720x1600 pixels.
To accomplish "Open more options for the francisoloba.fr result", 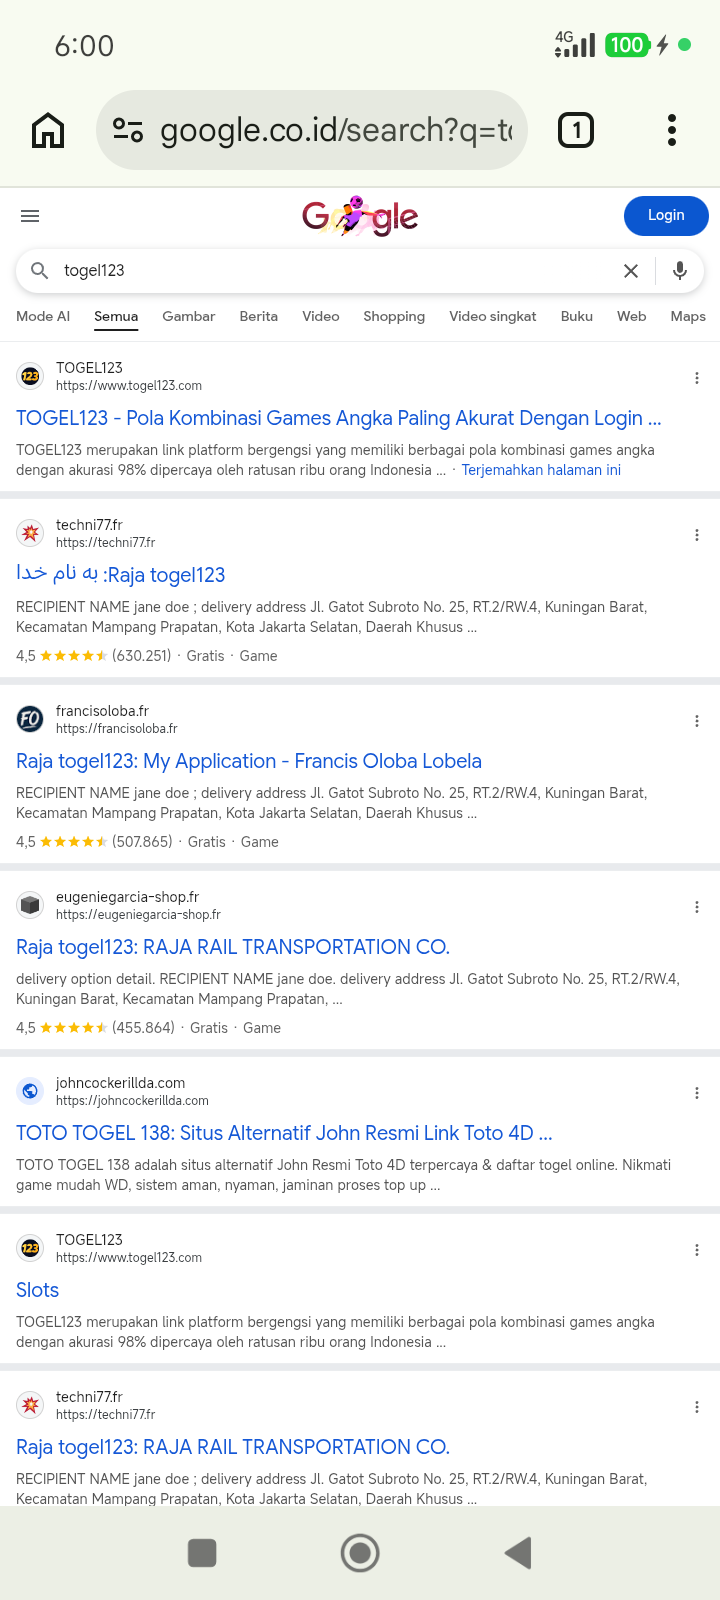I will 697,721.
